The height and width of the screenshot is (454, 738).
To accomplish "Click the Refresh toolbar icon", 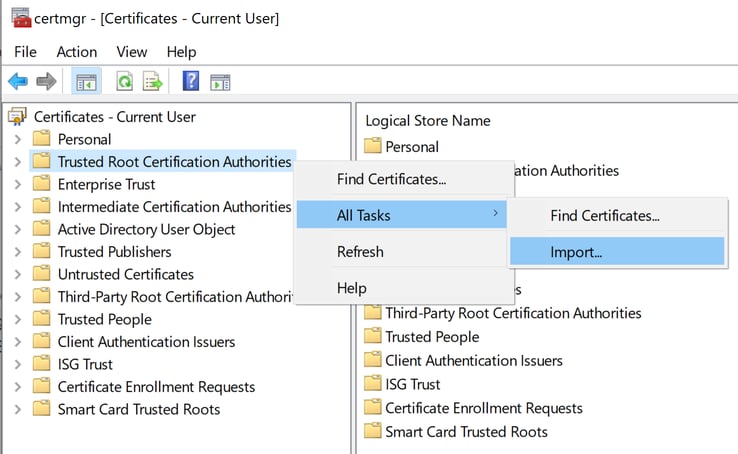I will tap(125, 81).
